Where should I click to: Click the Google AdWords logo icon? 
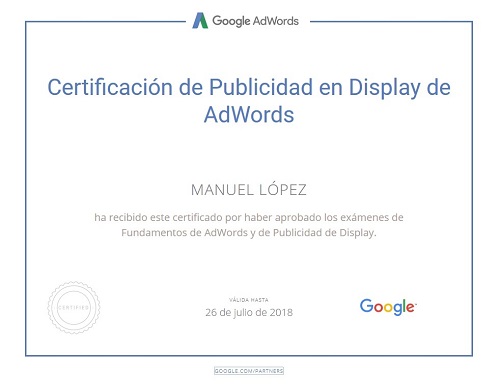point(200,21)
